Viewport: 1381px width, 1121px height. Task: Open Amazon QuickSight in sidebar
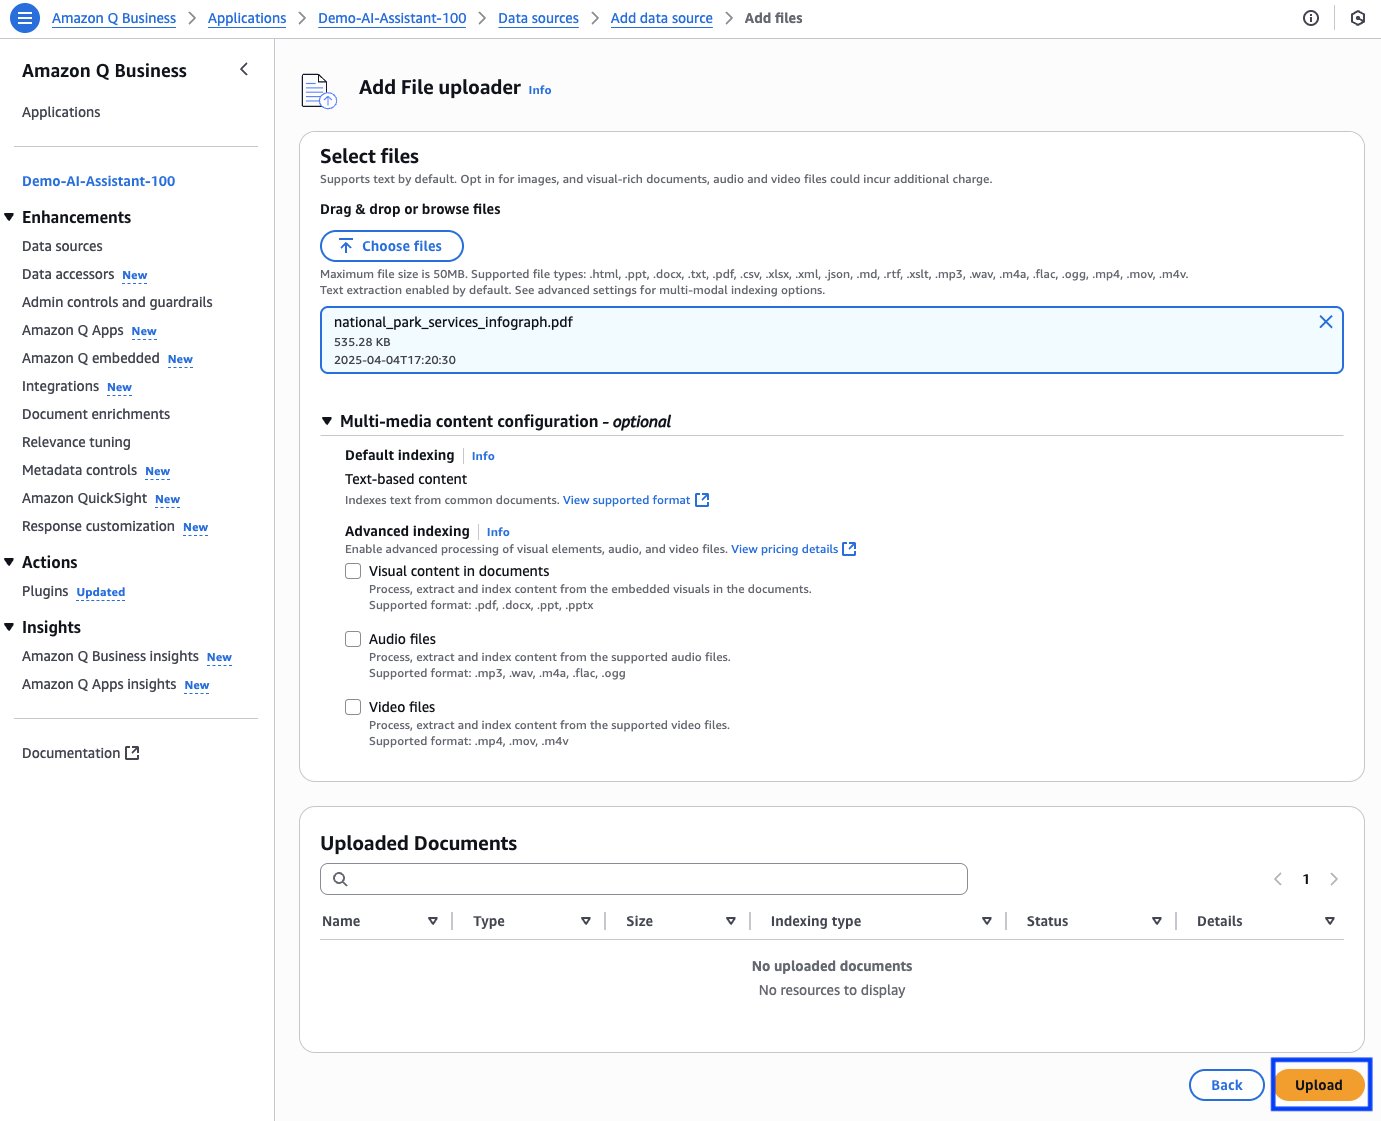click(x=84, y=498)
